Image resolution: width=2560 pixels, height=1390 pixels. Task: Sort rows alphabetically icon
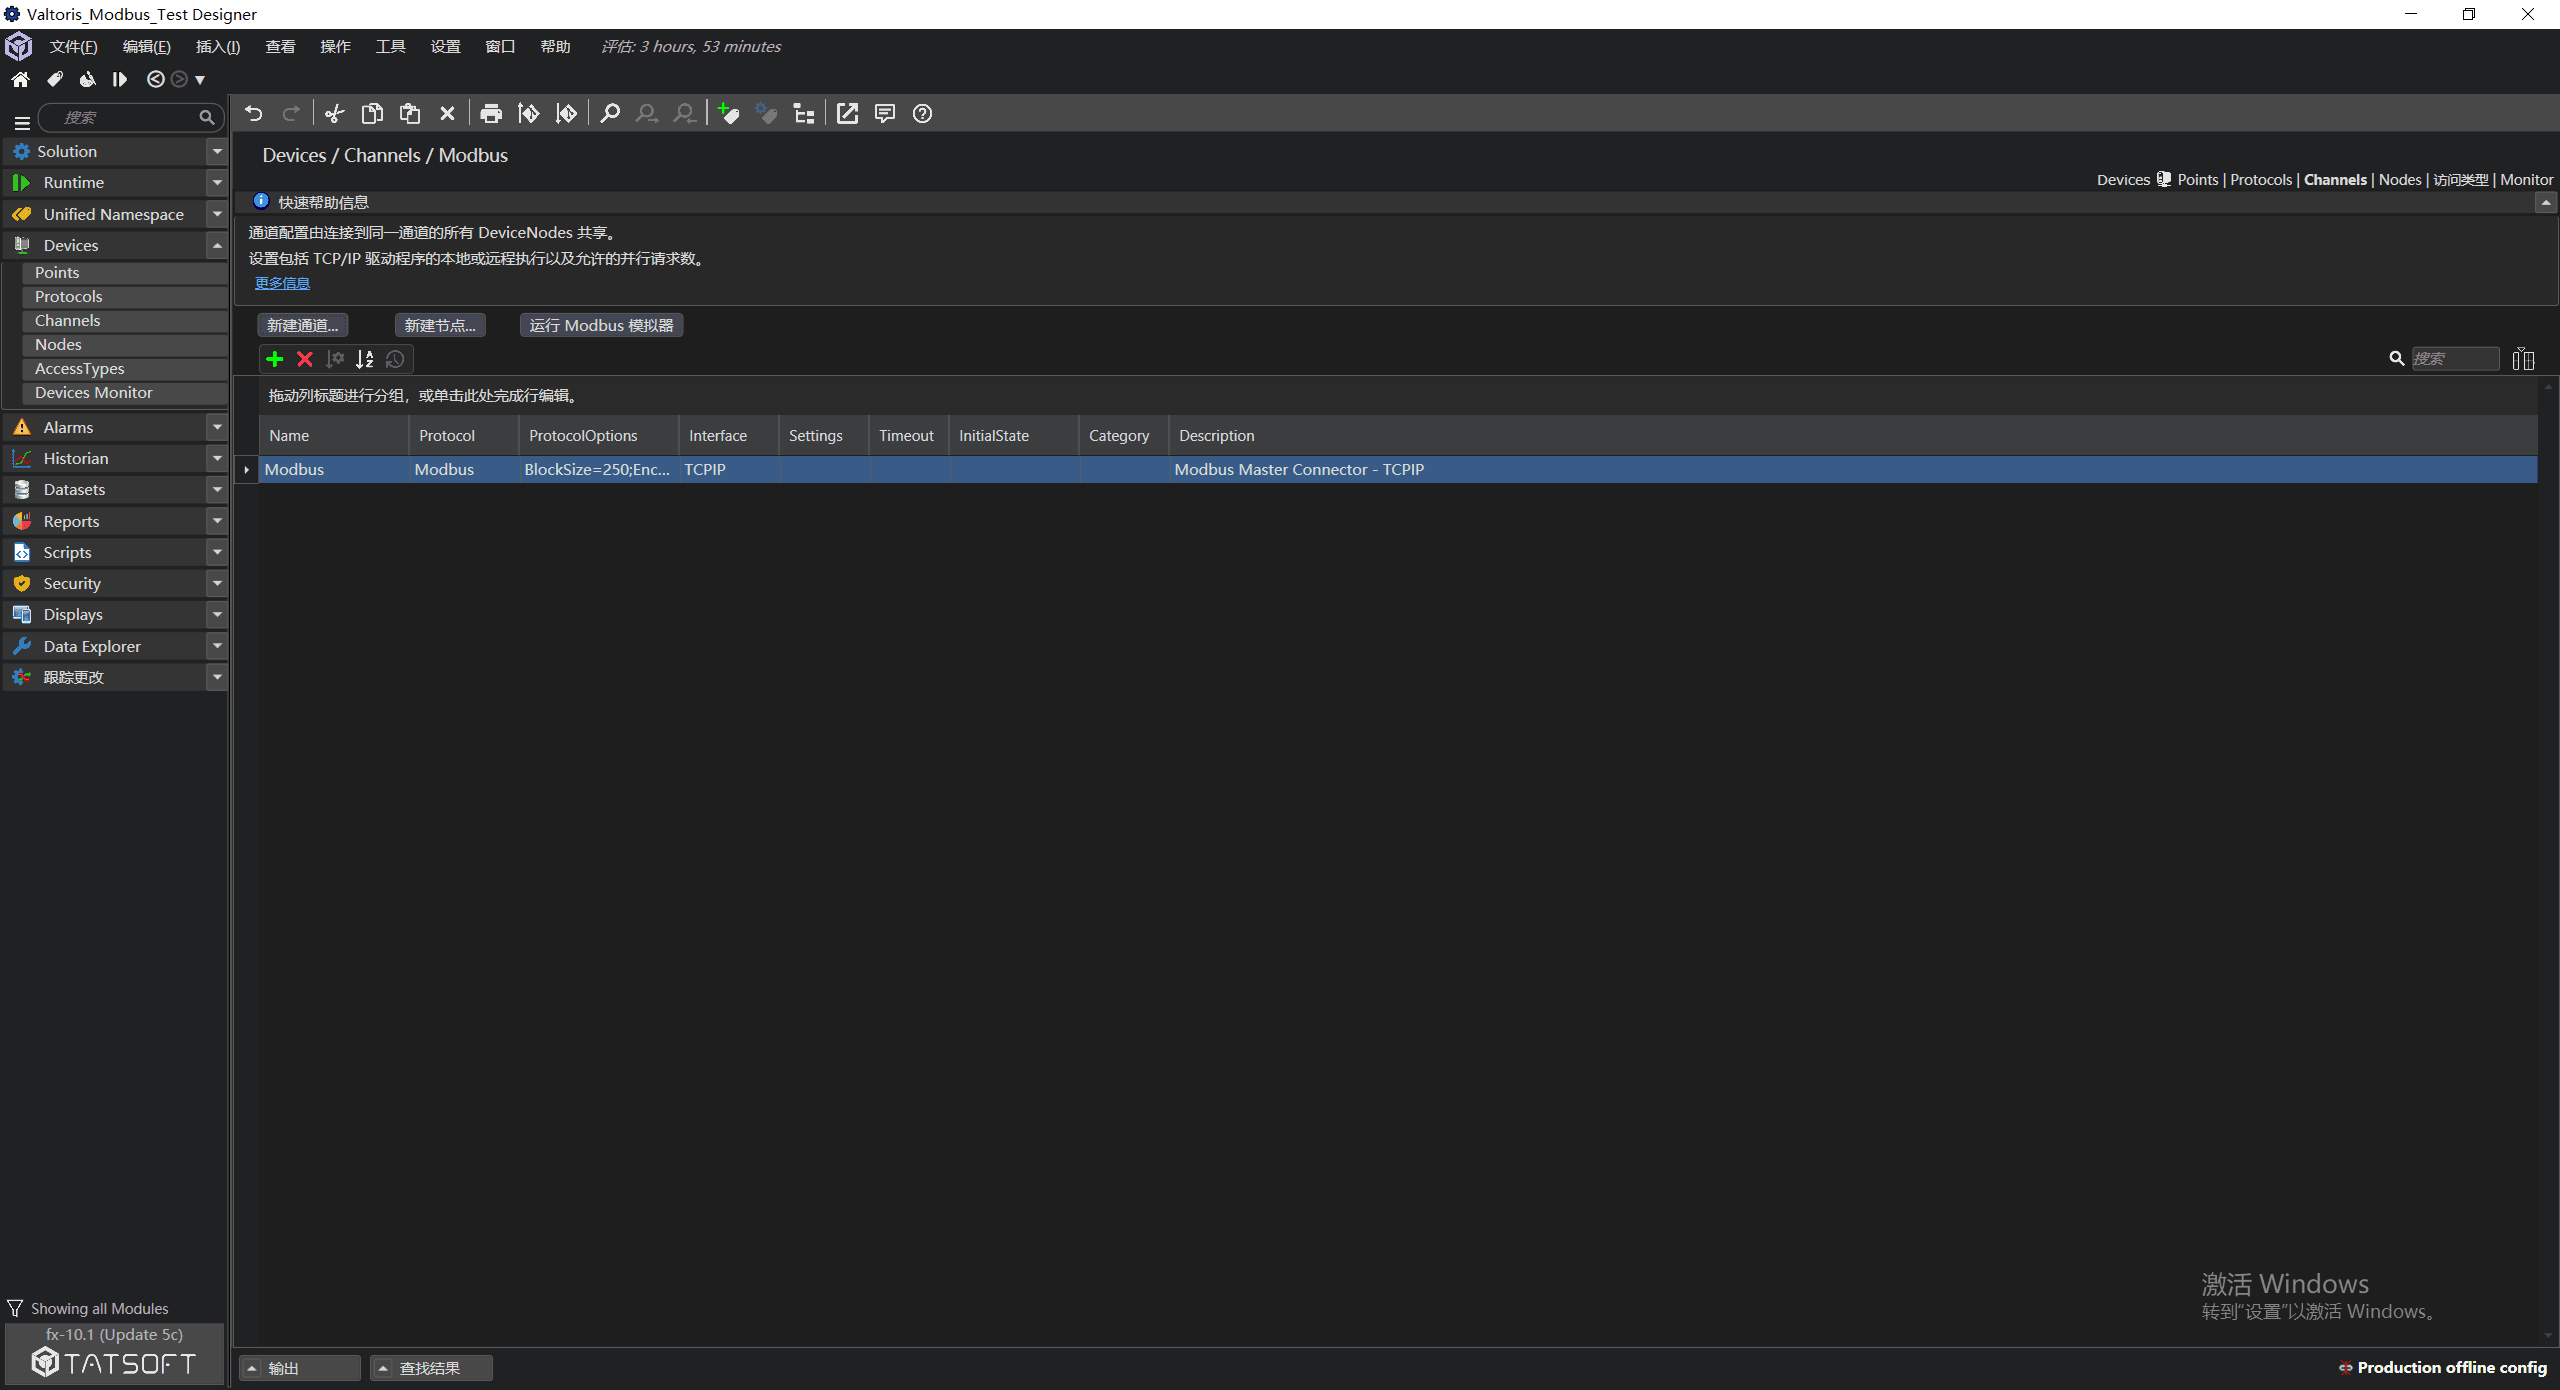(x=365, y=359)
